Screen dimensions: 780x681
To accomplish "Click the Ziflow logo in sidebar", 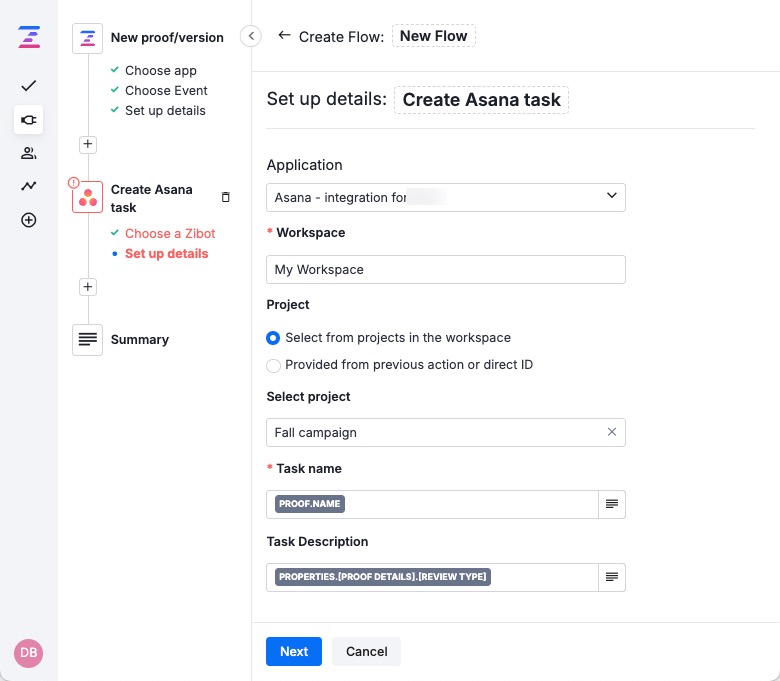I will [29, 37].
